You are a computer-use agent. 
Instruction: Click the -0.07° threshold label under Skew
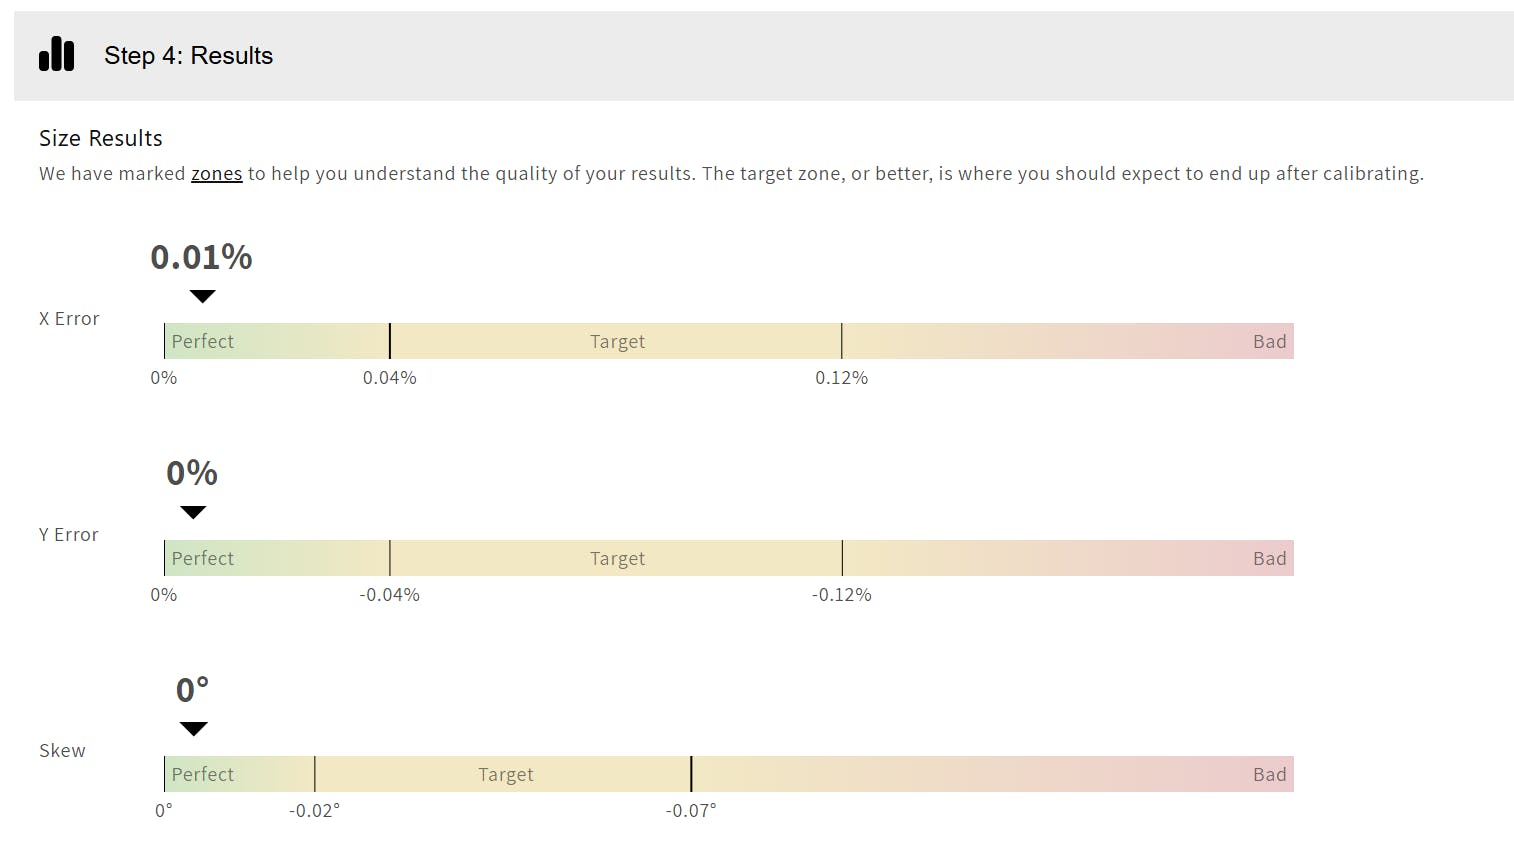point(691,811)
